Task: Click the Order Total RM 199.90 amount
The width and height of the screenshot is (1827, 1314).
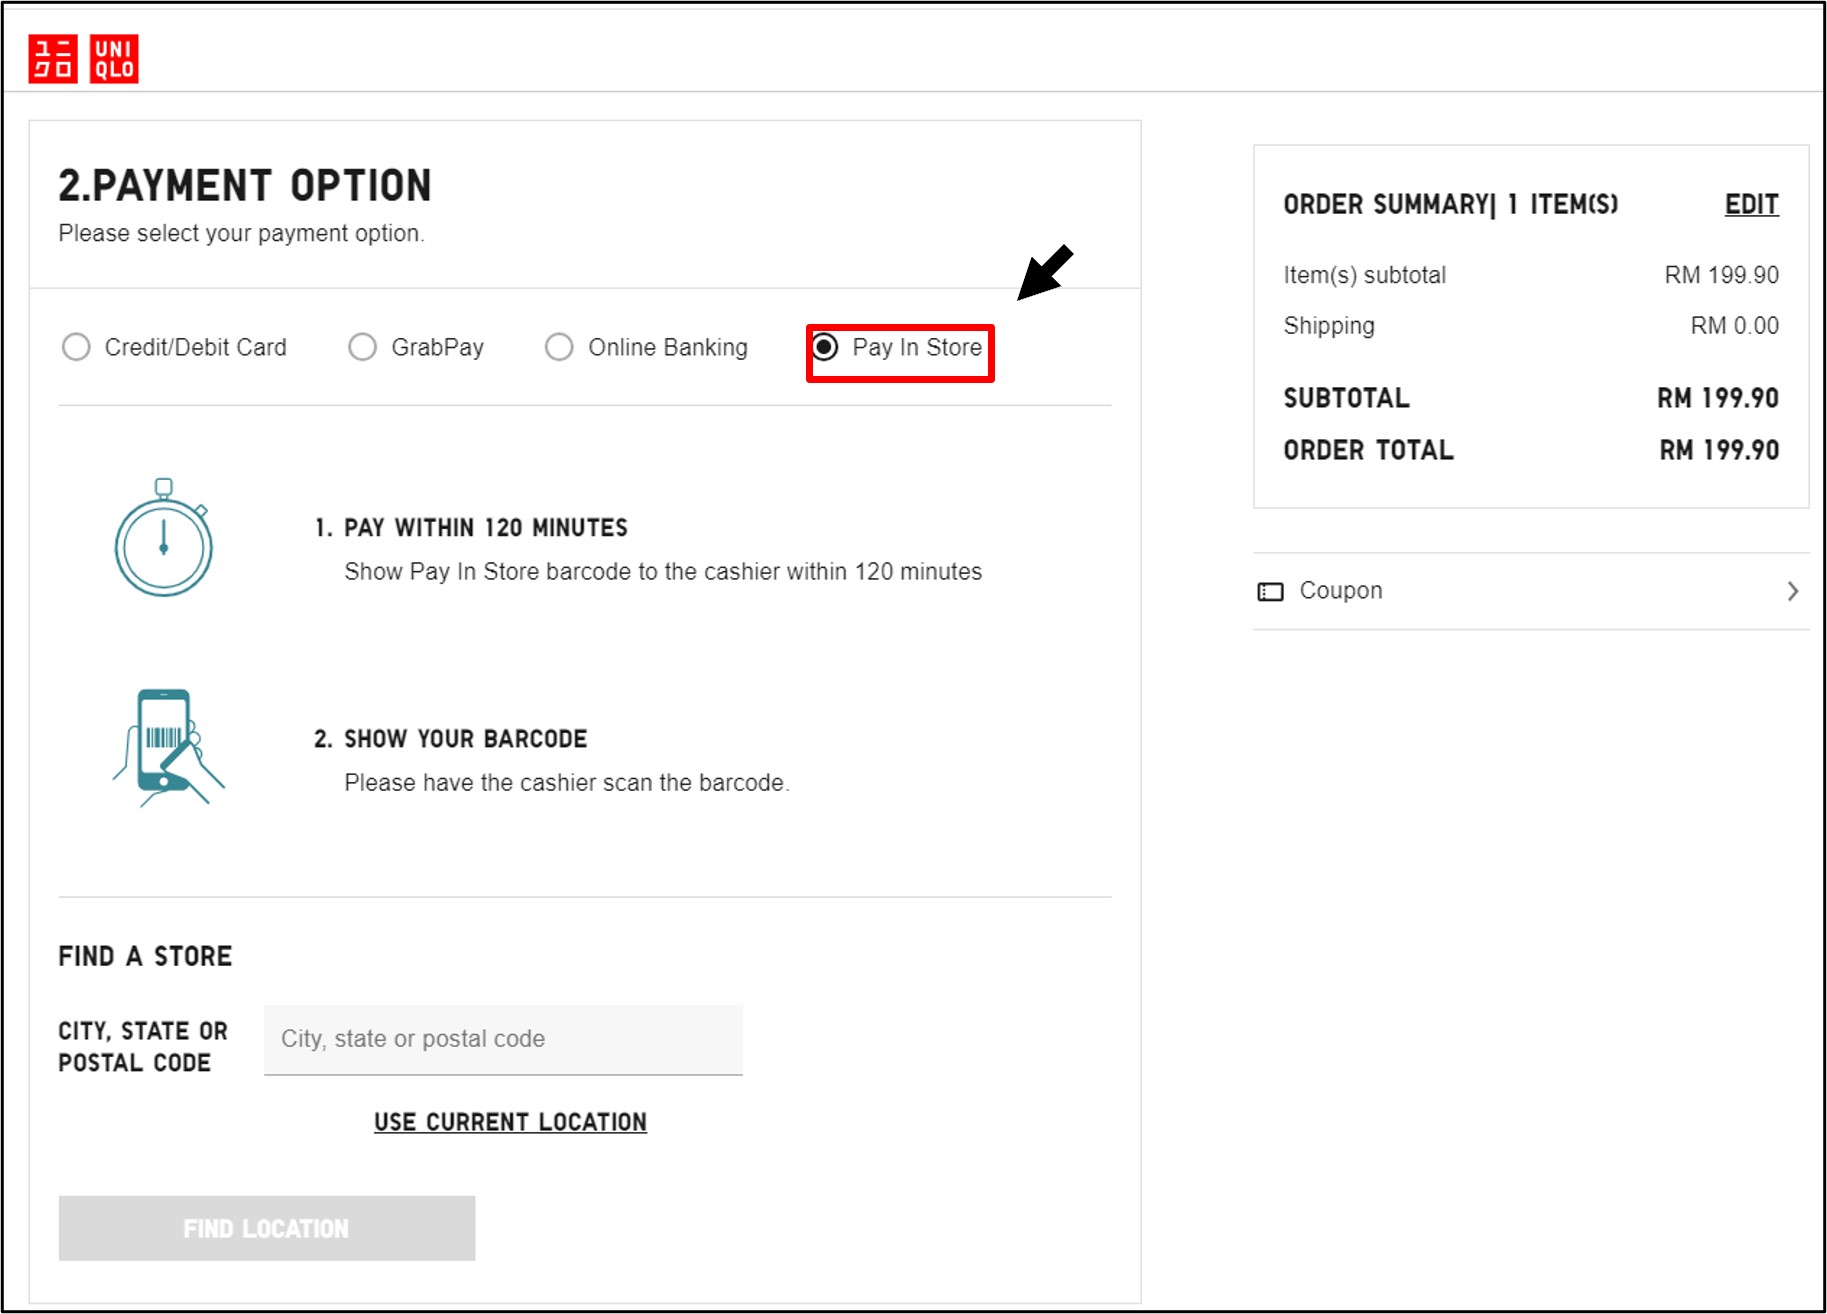Action: pyautogui.click(x=1718, y=451)
